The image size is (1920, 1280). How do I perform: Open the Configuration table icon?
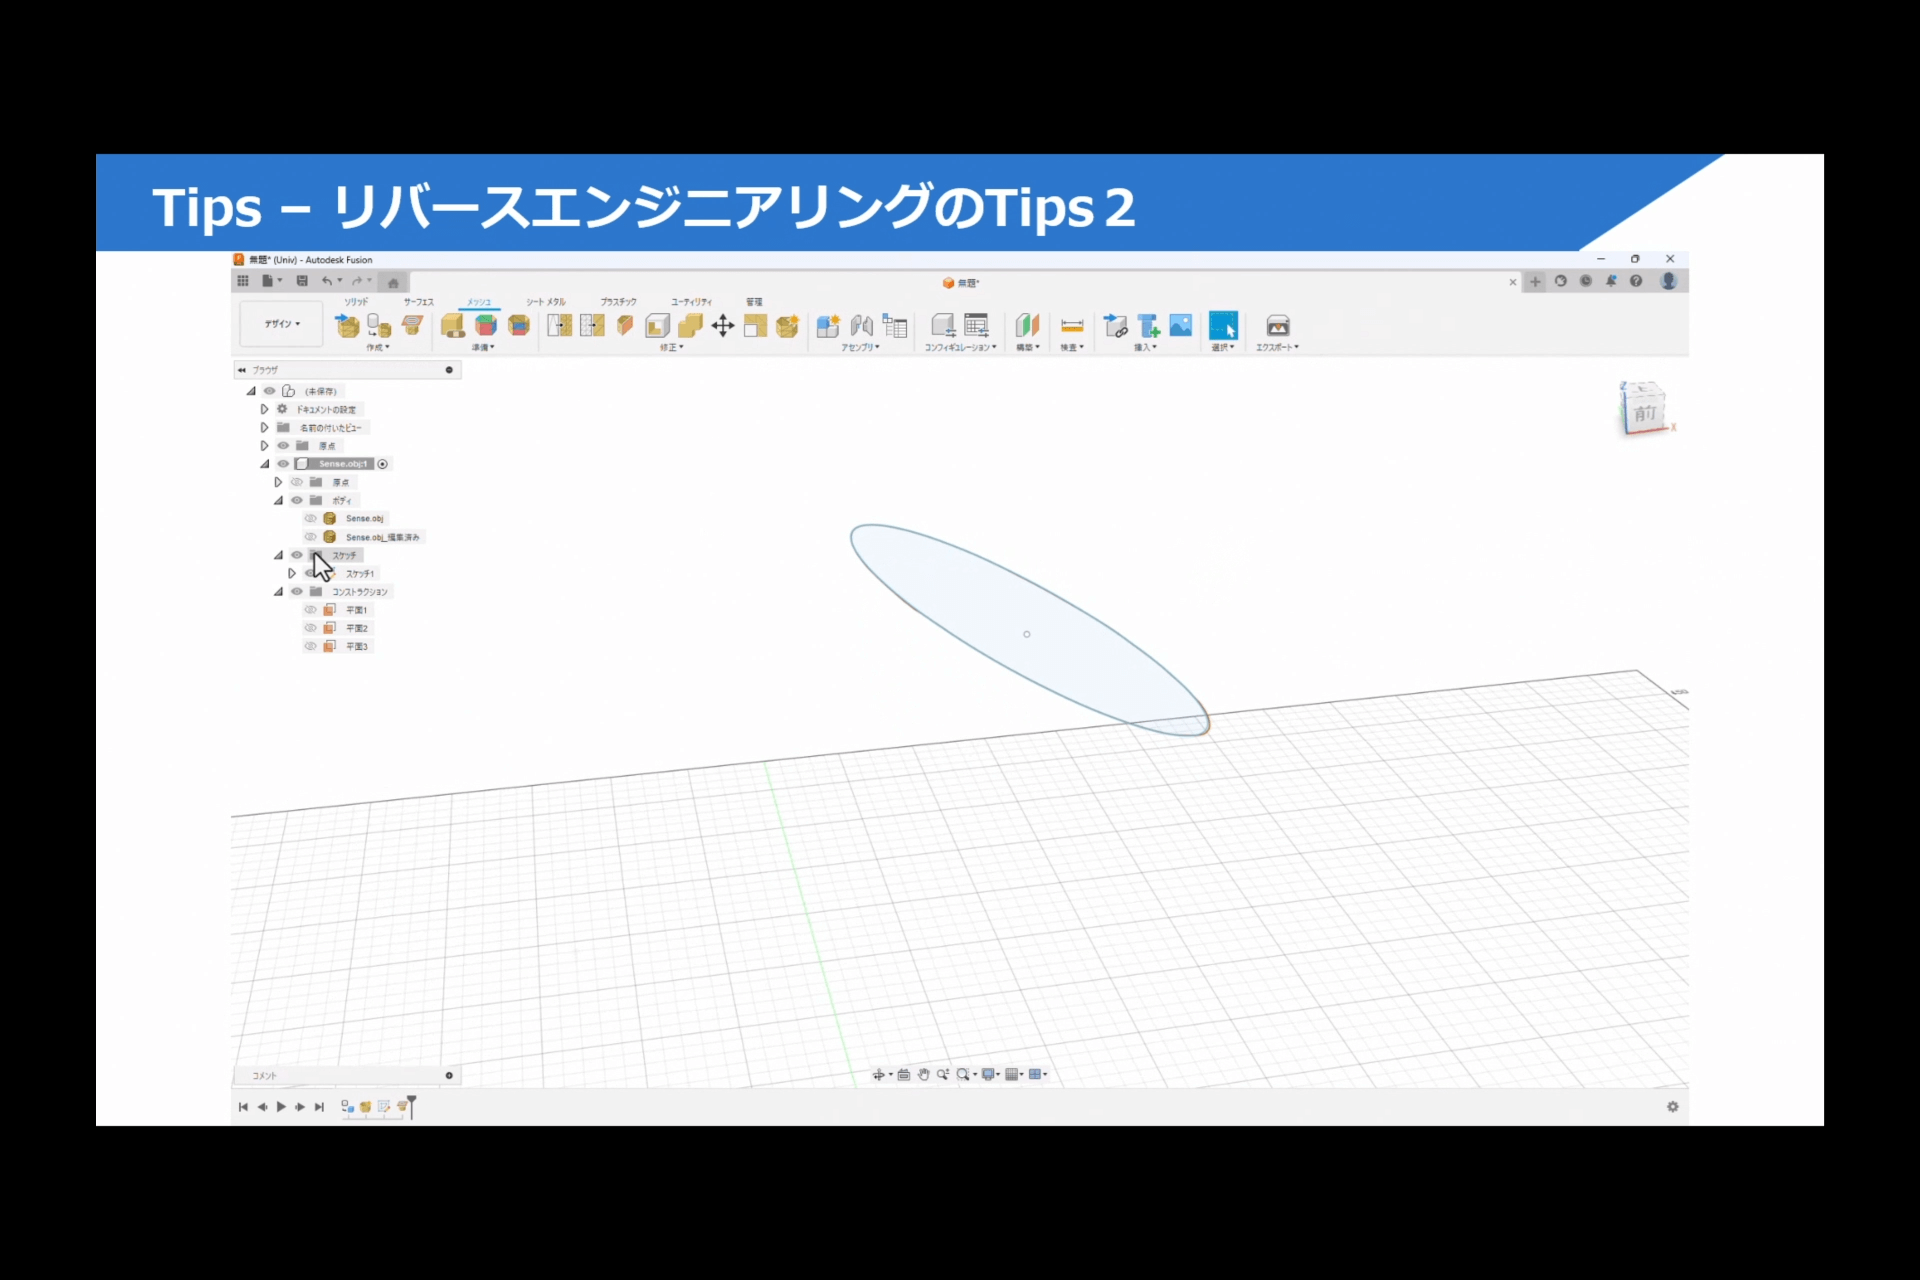[x=976, y=325]
